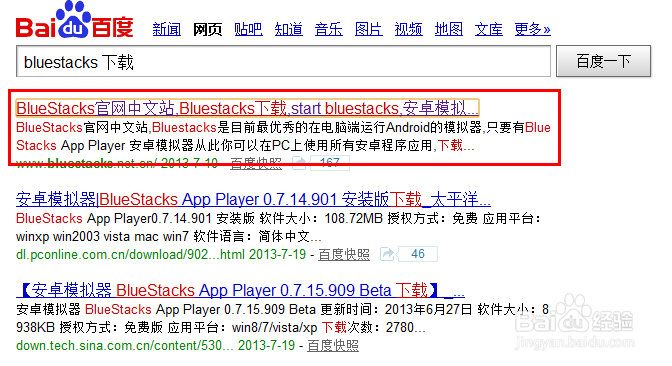Switch to 视频 video tab

[x=408, y=29]
